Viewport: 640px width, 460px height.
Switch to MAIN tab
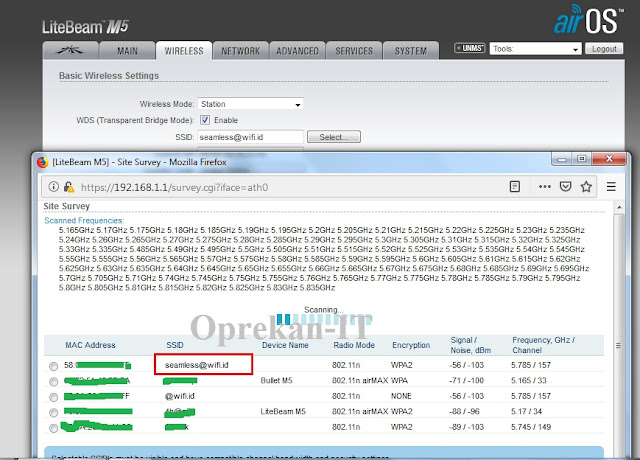coord(127,51)
